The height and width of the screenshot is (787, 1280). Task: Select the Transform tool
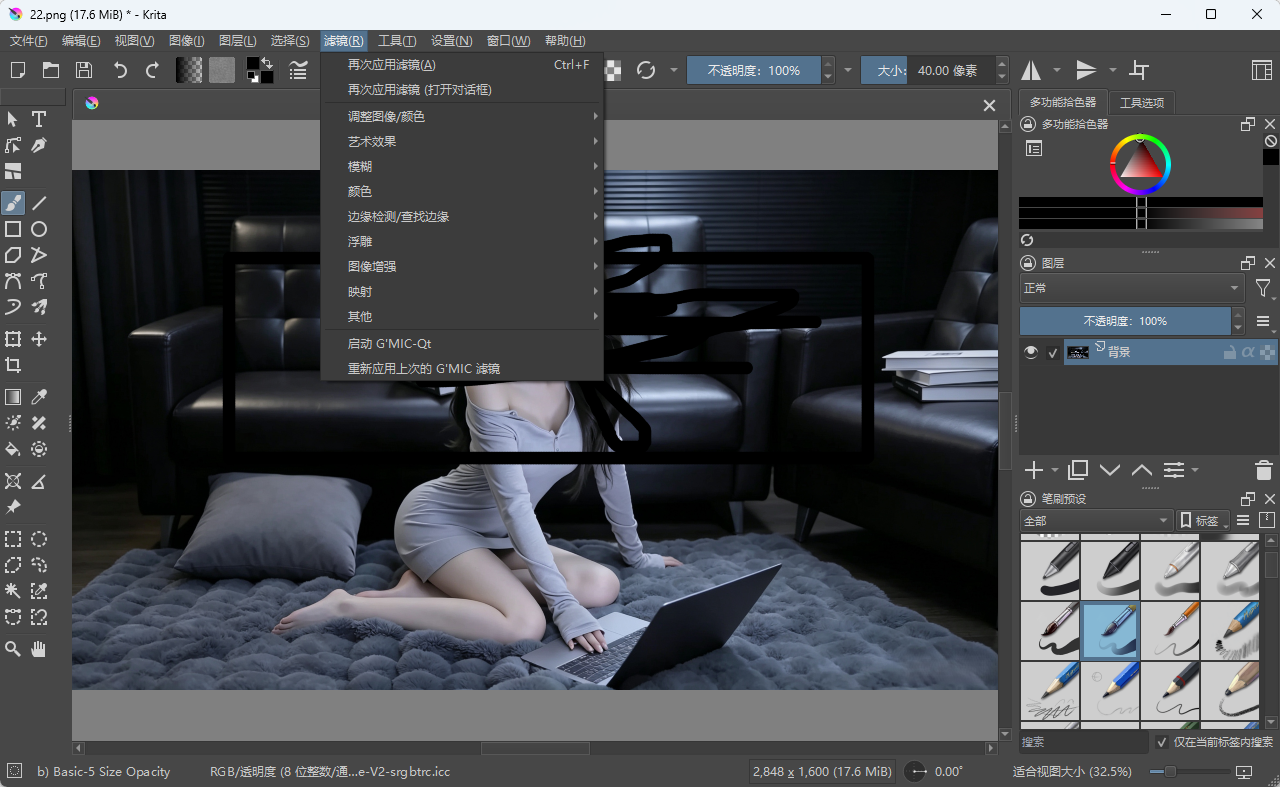pyautogui.click(x=13, y=339)
